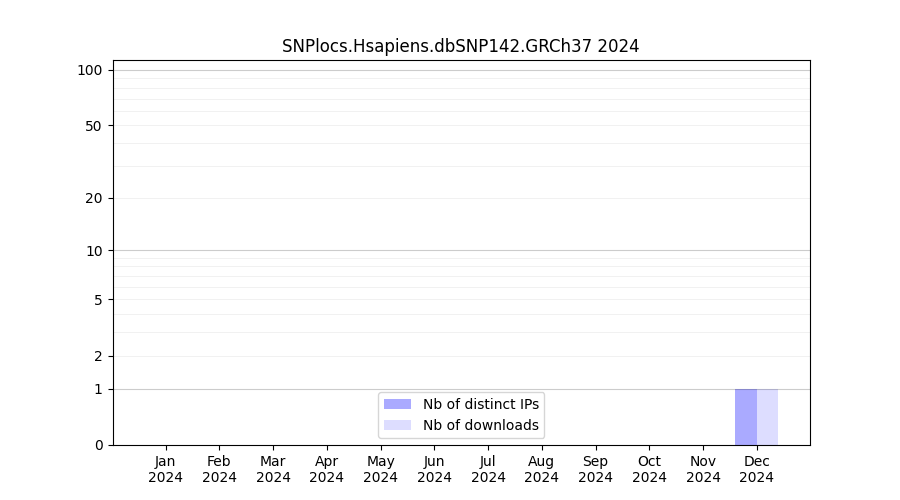Click the light lavender downloads legend swatch
900x500 pixels.
[397, 425]
